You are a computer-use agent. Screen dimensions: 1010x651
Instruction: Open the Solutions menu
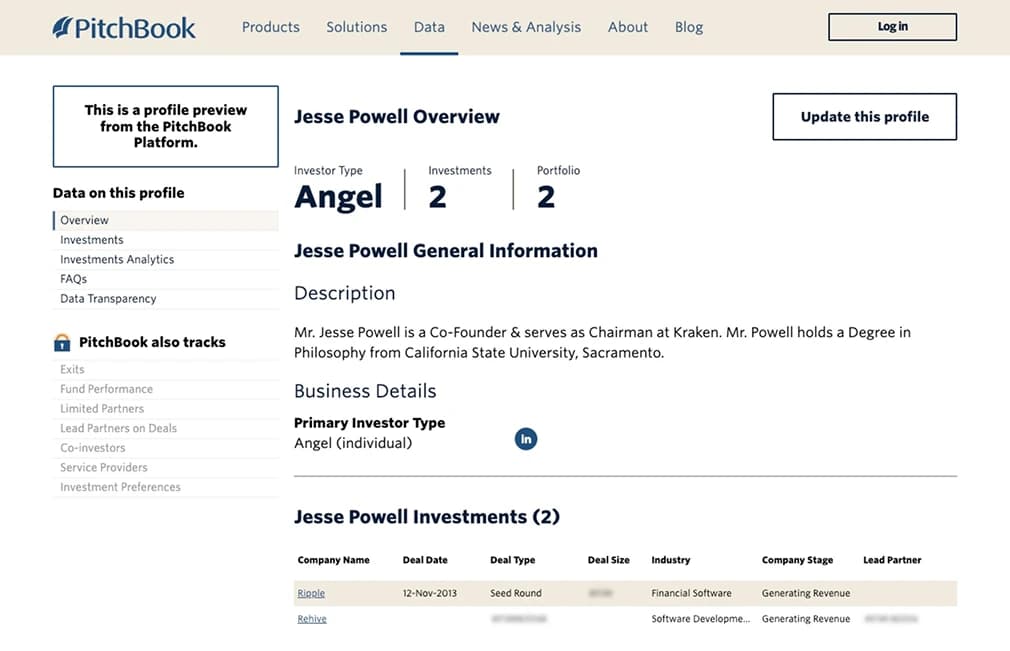tap(356, 27)
